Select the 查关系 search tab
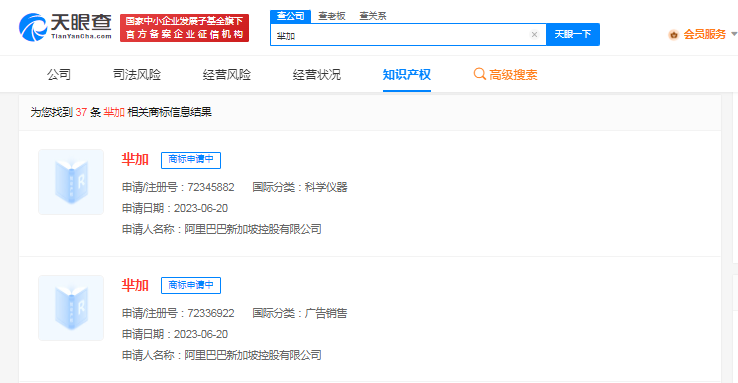Screen dimensions: 738x383 click(373, 16)
